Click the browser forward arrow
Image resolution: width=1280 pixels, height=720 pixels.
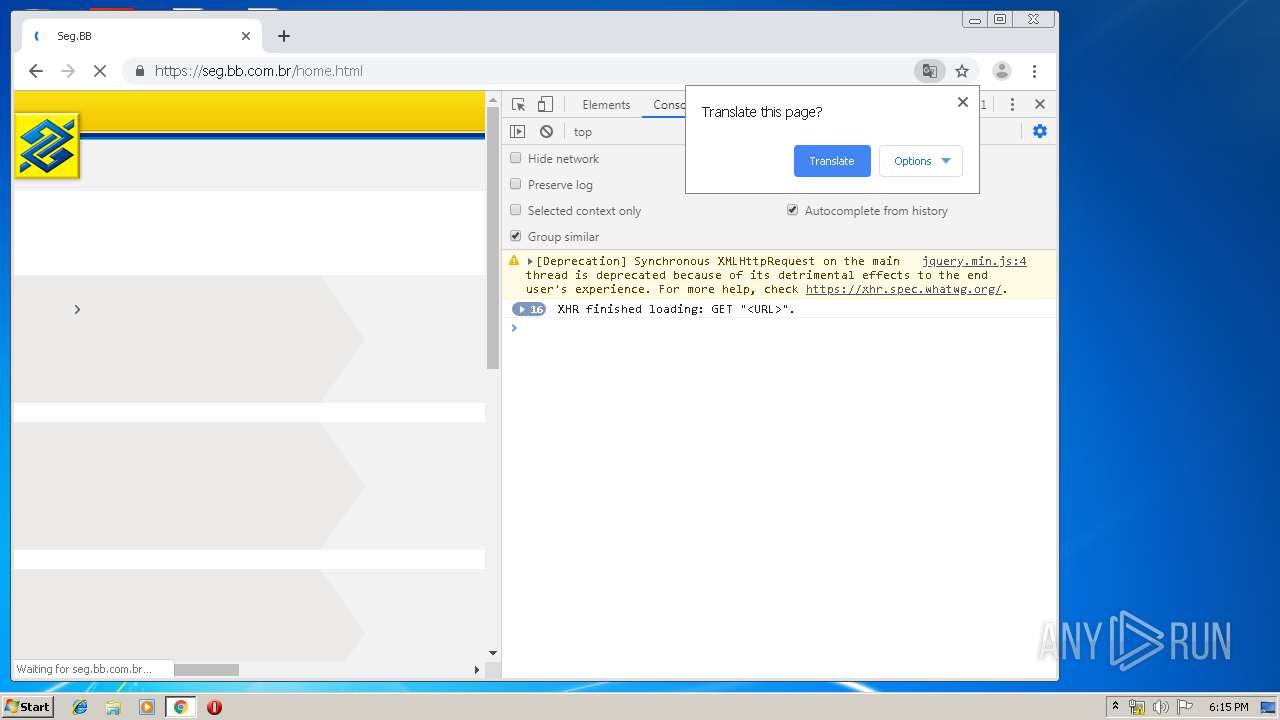(68, 71)
